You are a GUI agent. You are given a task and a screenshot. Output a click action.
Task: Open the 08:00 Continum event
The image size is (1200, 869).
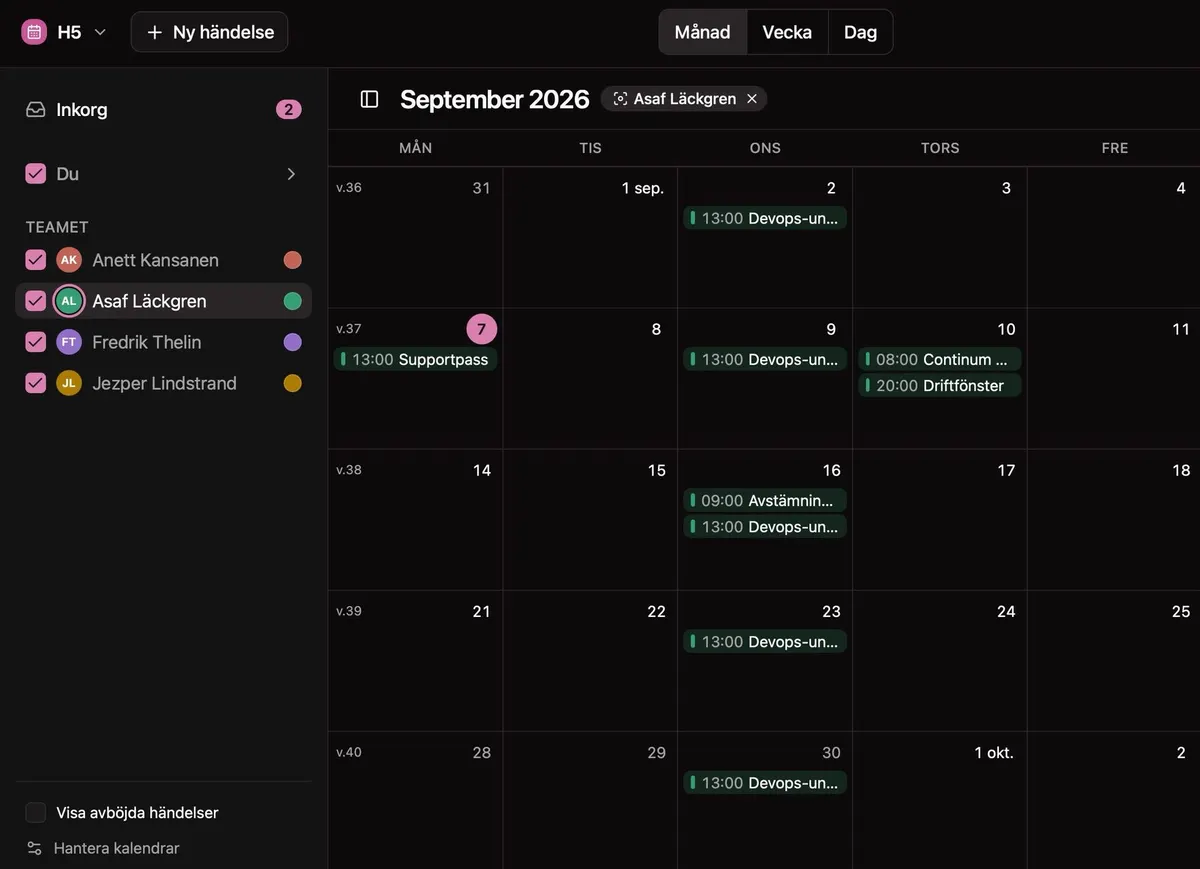(x=940, y=359)
